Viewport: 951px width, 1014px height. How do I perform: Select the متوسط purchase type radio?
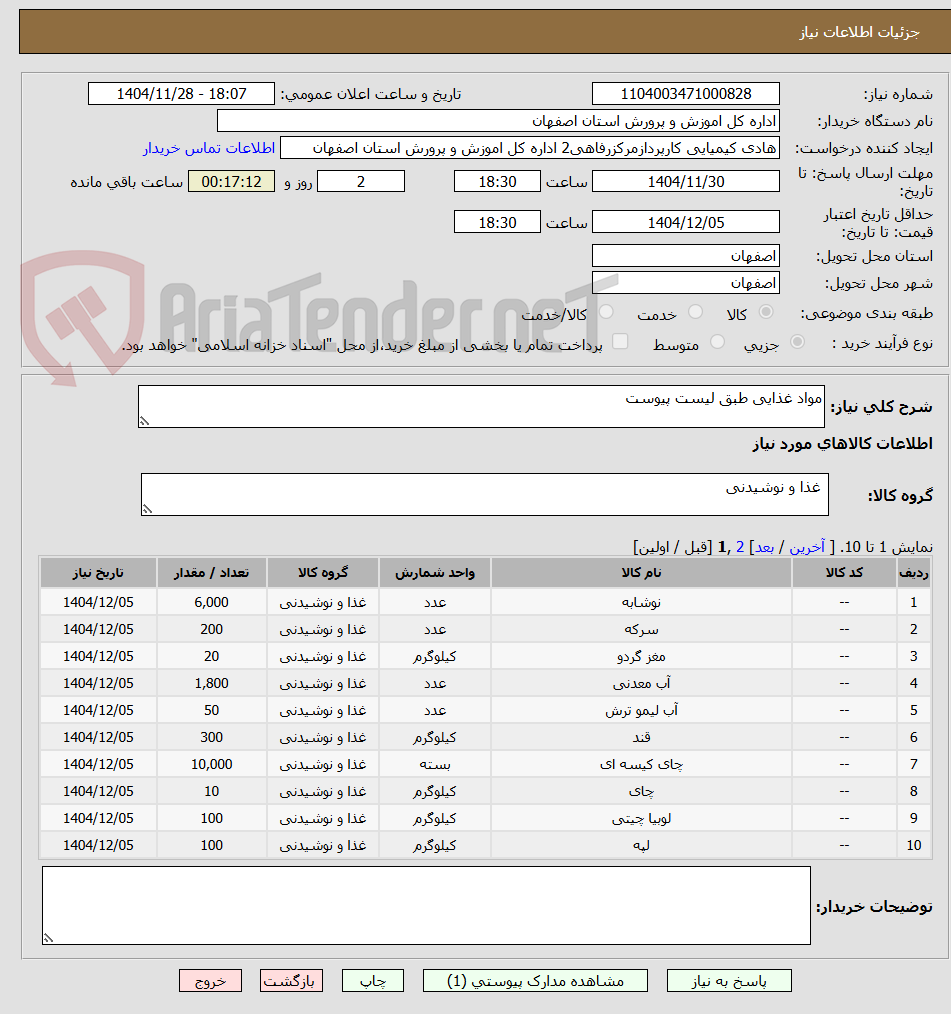tap(718, 342)
